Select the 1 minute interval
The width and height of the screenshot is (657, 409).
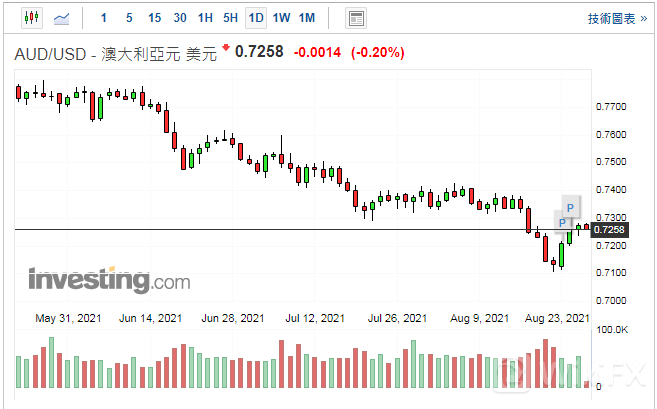click(x=103, y=18)
